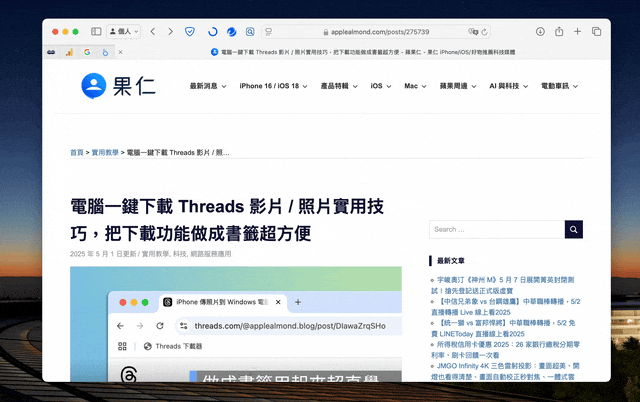Expand the 蘋果周邊 menu

click(x=458, y=86)
